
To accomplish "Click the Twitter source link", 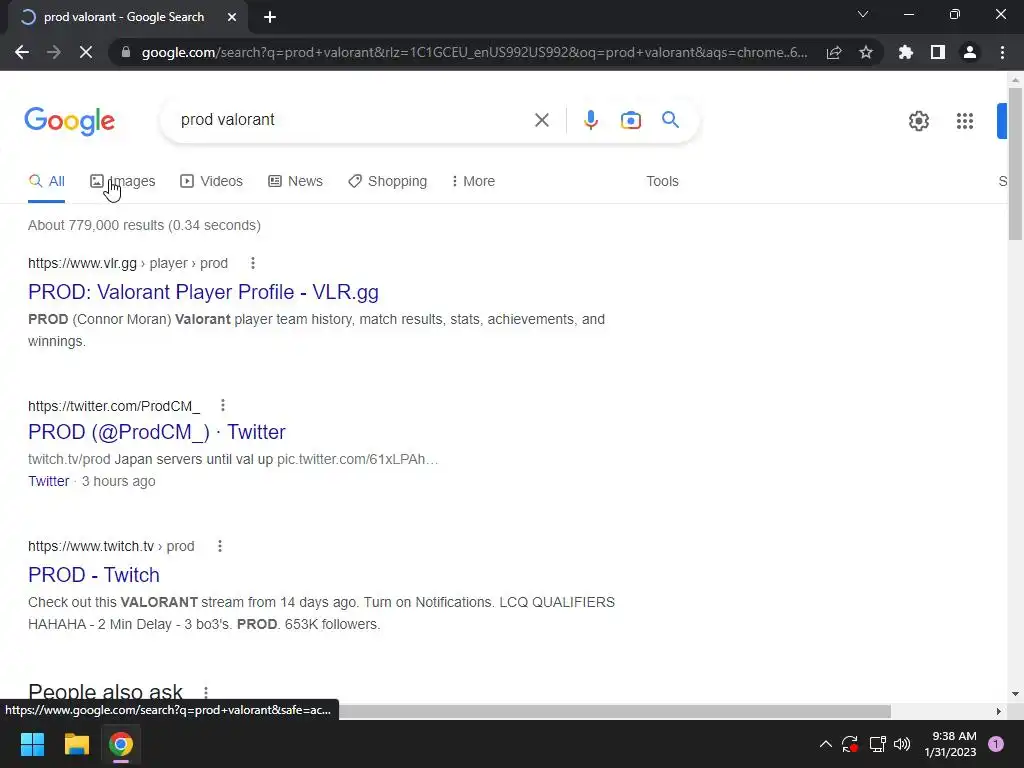I will click(48, 481).
